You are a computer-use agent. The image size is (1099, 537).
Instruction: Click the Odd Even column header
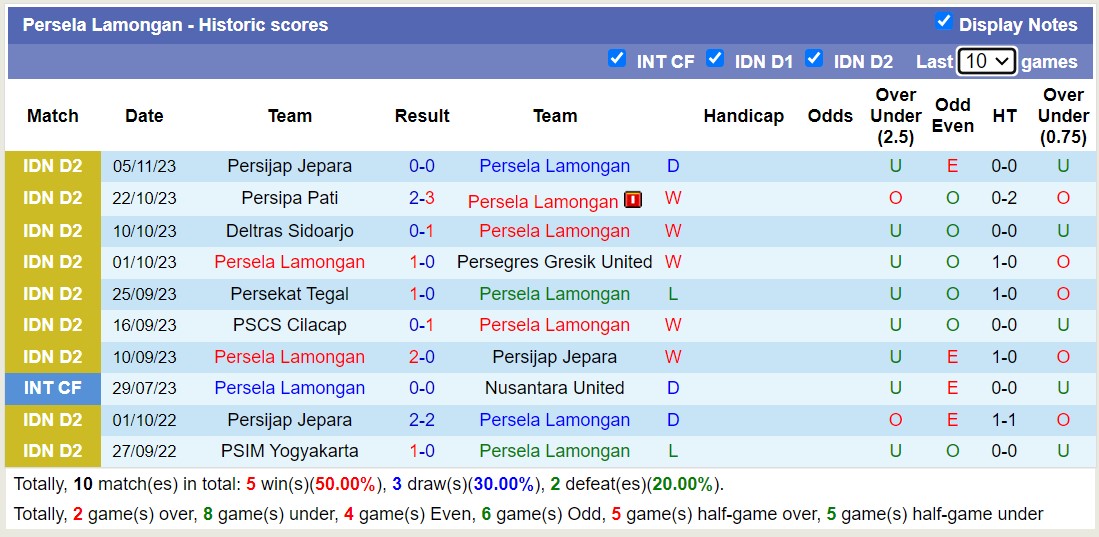(953, 116)
